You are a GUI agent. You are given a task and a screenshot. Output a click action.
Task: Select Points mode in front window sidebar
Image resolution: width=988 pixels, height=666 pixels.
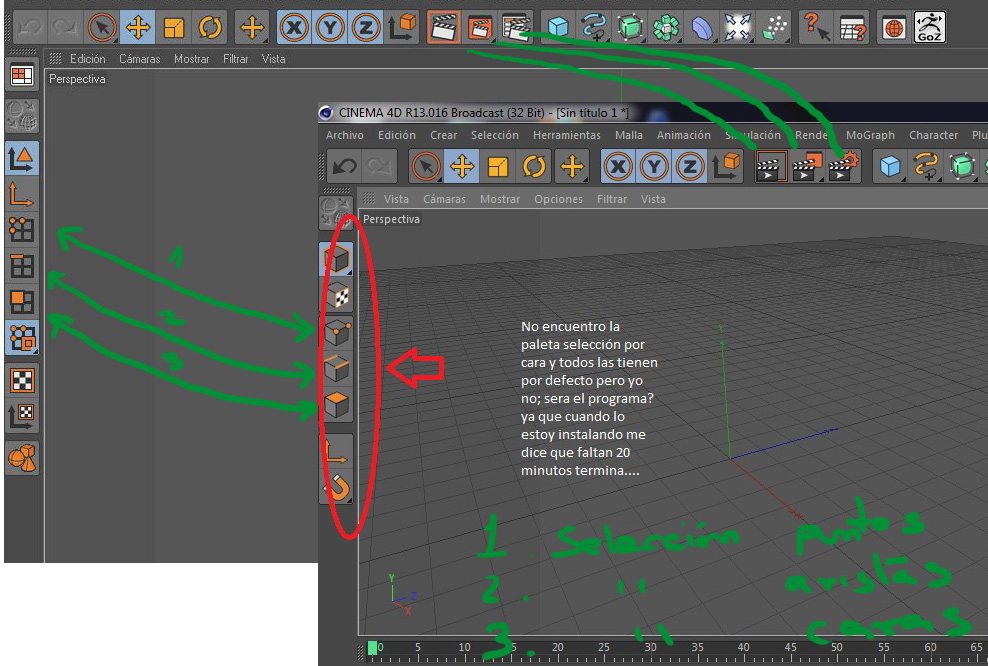[336, 332]
